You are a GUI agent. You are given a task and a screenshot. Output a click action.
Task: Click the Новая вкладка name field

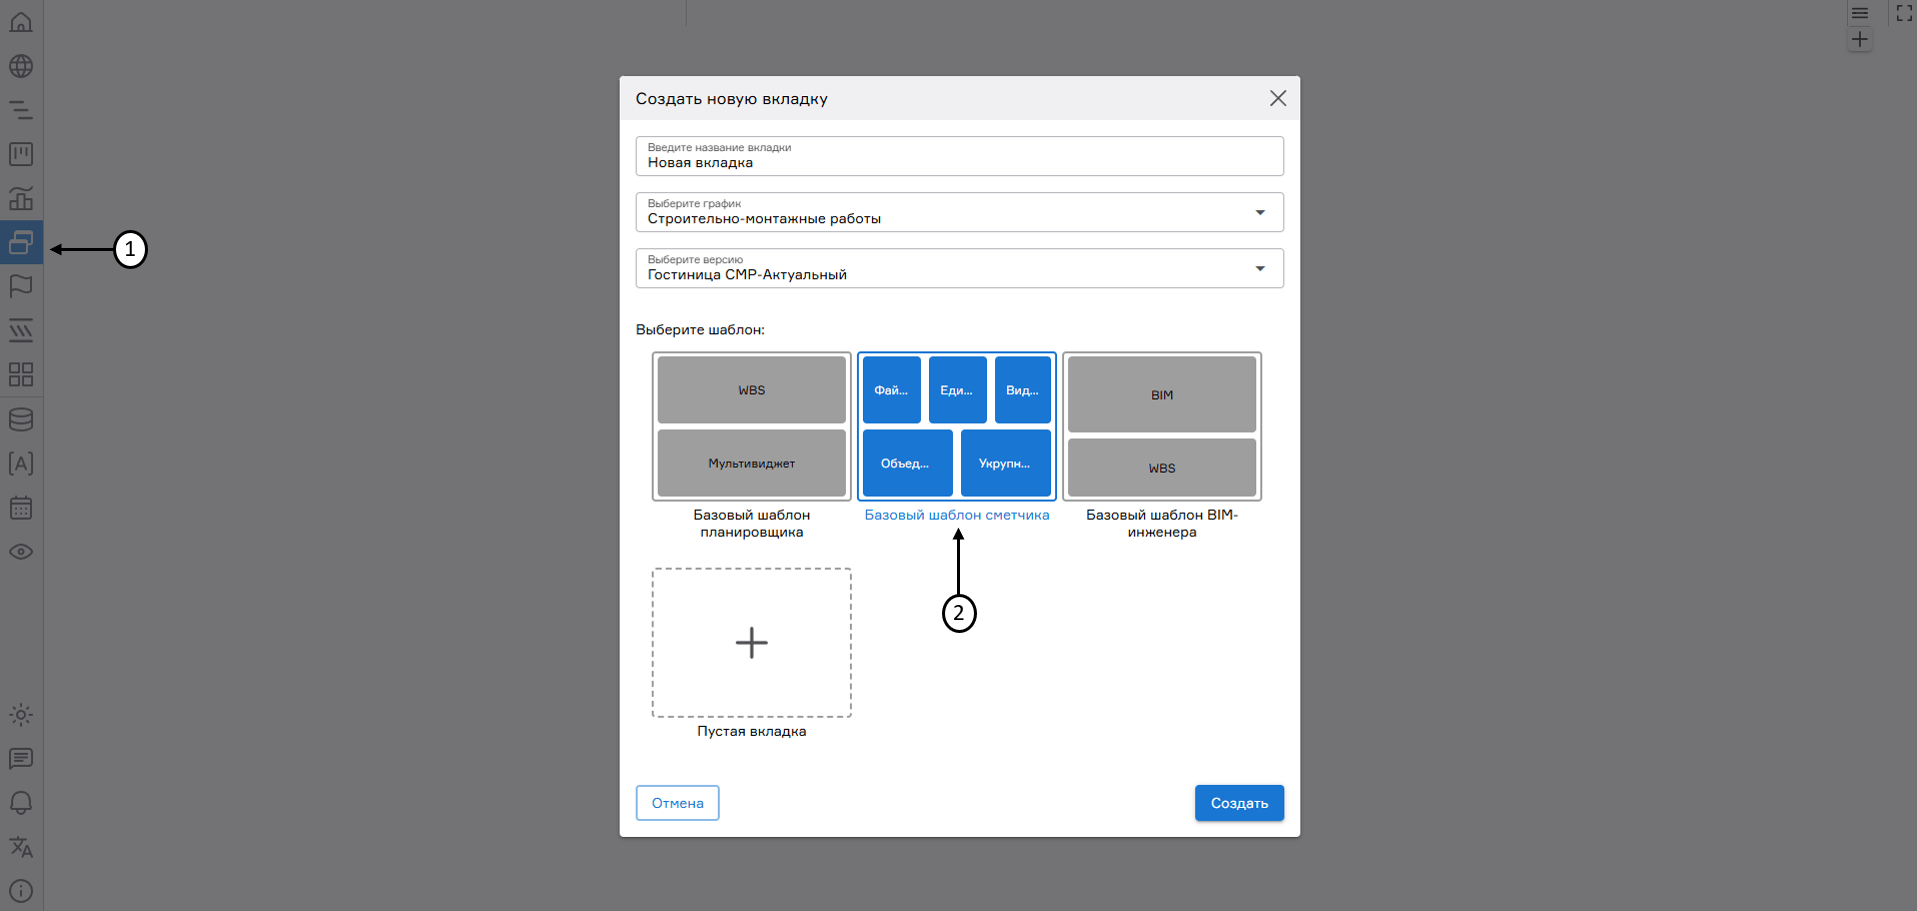(x=958, y=161)
